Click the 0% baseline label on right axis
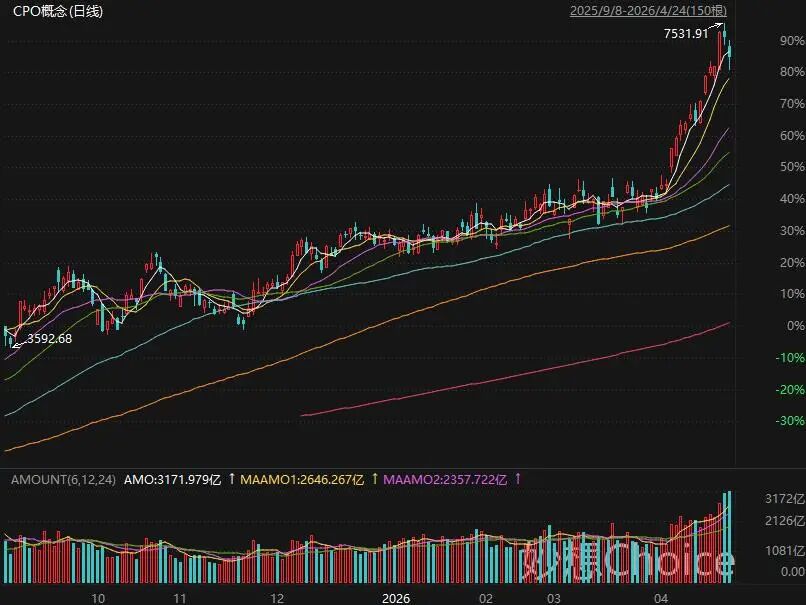Screen dimensions: 806x605 pos(794,326)
